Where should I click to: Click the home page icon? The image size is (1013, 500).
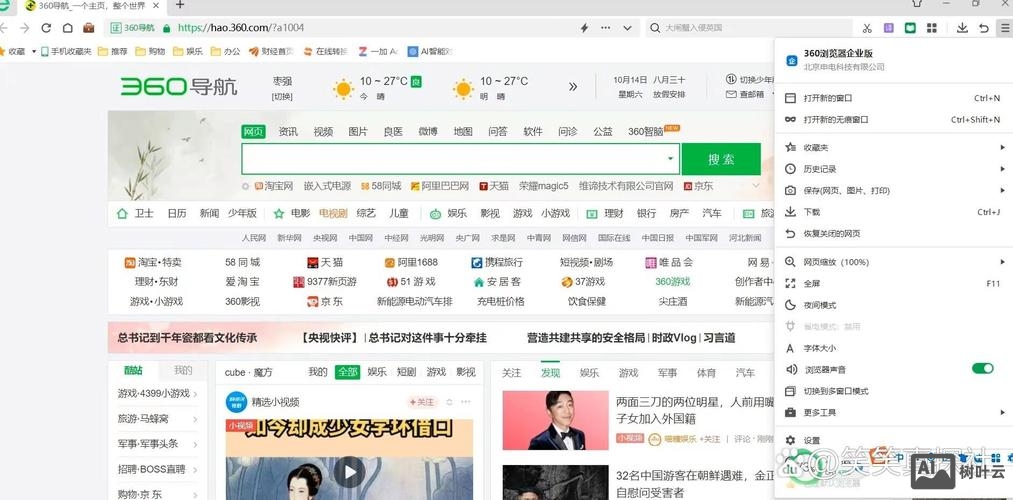tap(67, 28)
